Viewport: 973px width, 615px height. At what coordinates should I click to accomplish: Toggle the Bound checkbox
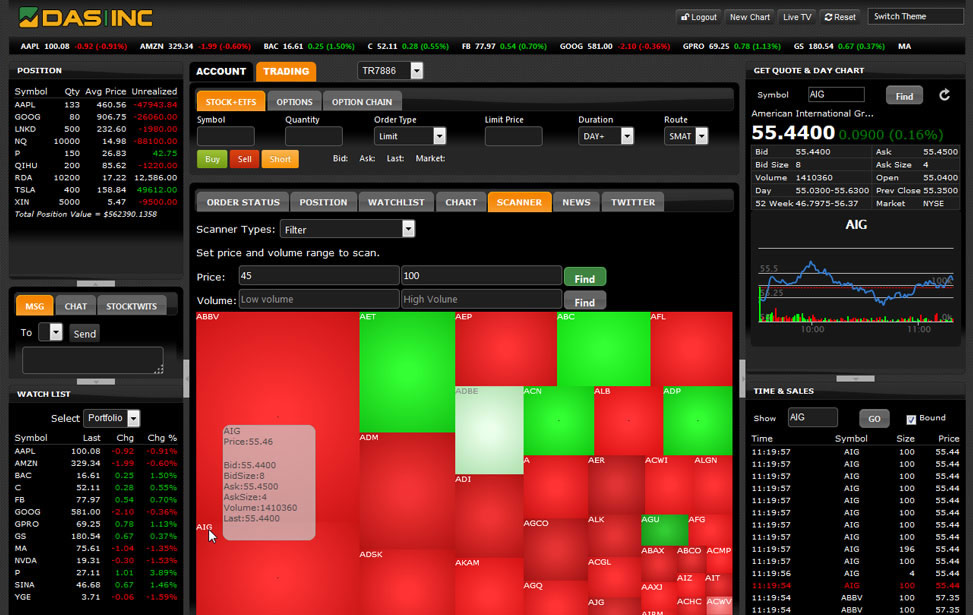[911, 420]
